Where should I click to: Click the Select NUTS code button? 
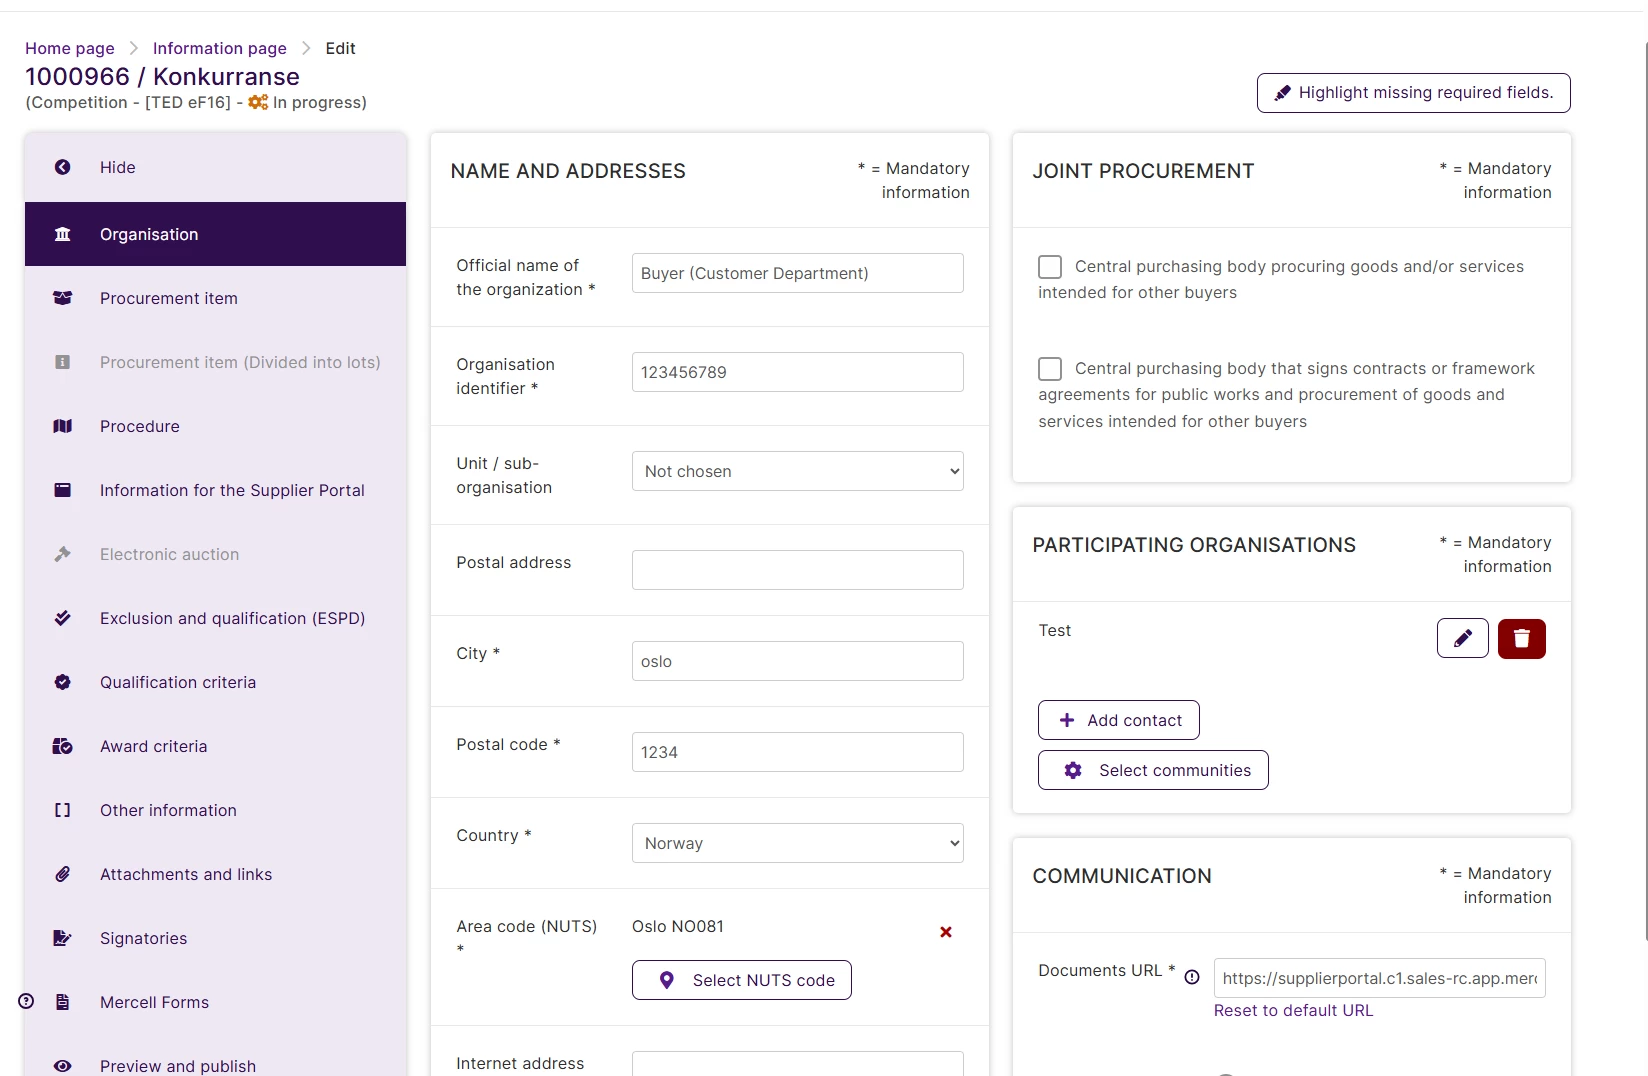741,980
